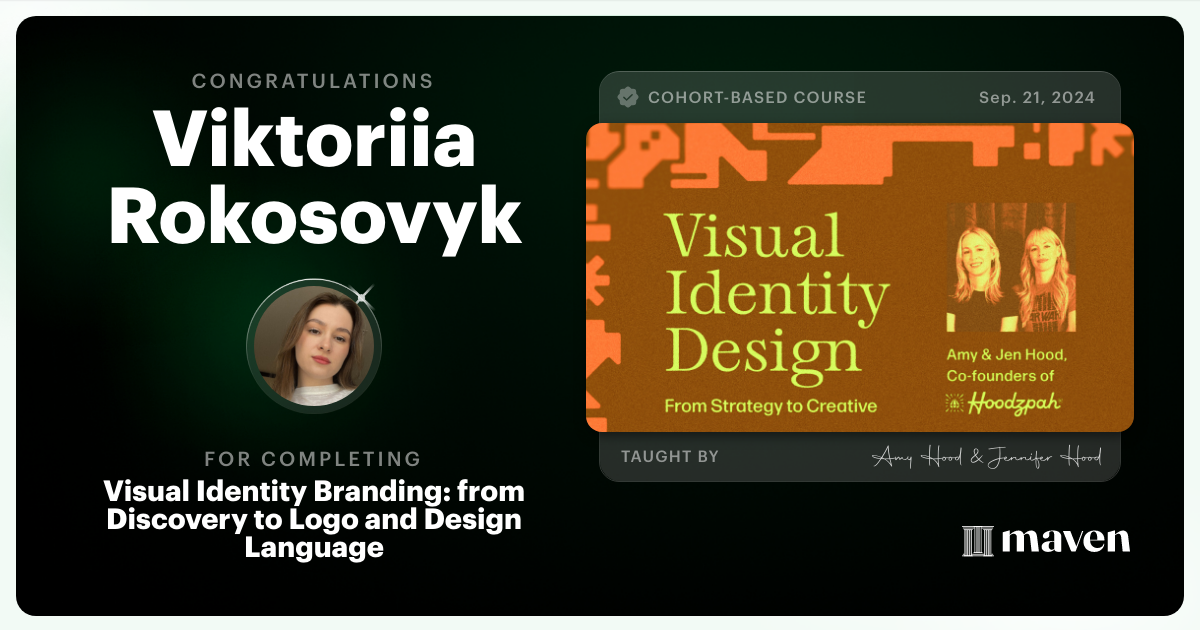This screenshot has width=1200, height=630.
Task: Click the verified badge icon on the course card
Action: (x=629, y=97)
